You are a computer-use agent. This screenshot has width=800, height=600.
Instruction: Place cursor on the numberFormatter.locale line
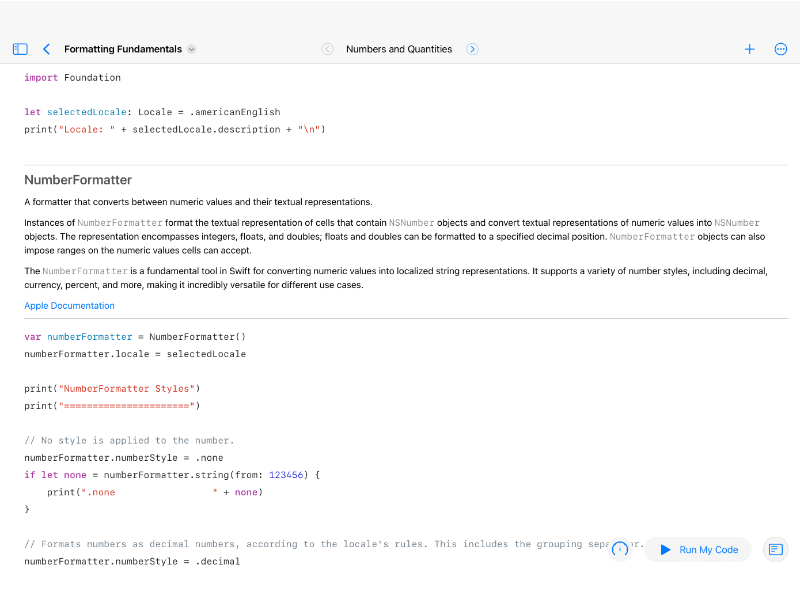point(134,354)
